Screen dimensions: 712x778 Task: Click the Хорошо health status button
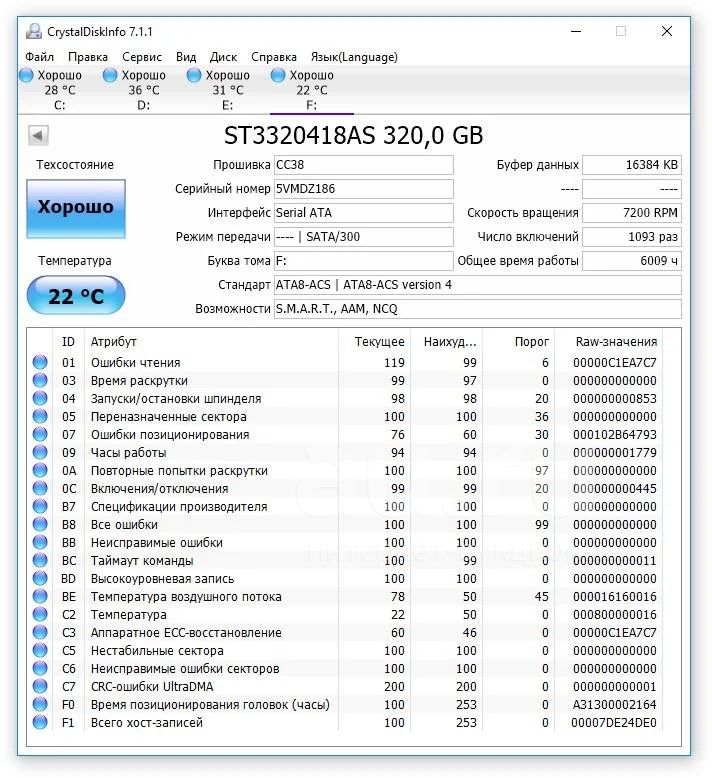[x=76, y=209]
